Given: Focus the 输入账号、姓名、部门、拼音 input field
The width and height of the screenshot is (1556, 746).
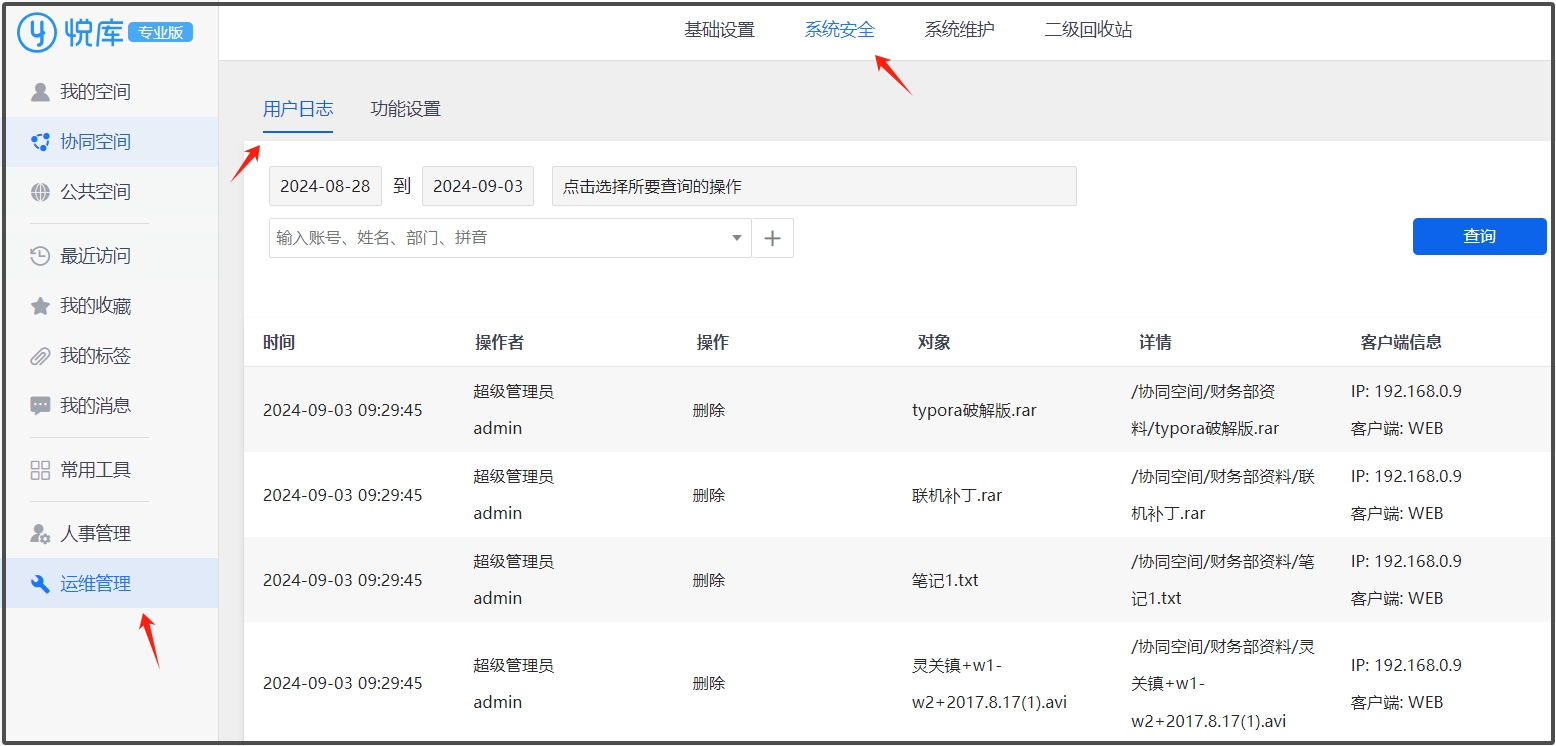Looking at the screenshot, I should [495, 238].
